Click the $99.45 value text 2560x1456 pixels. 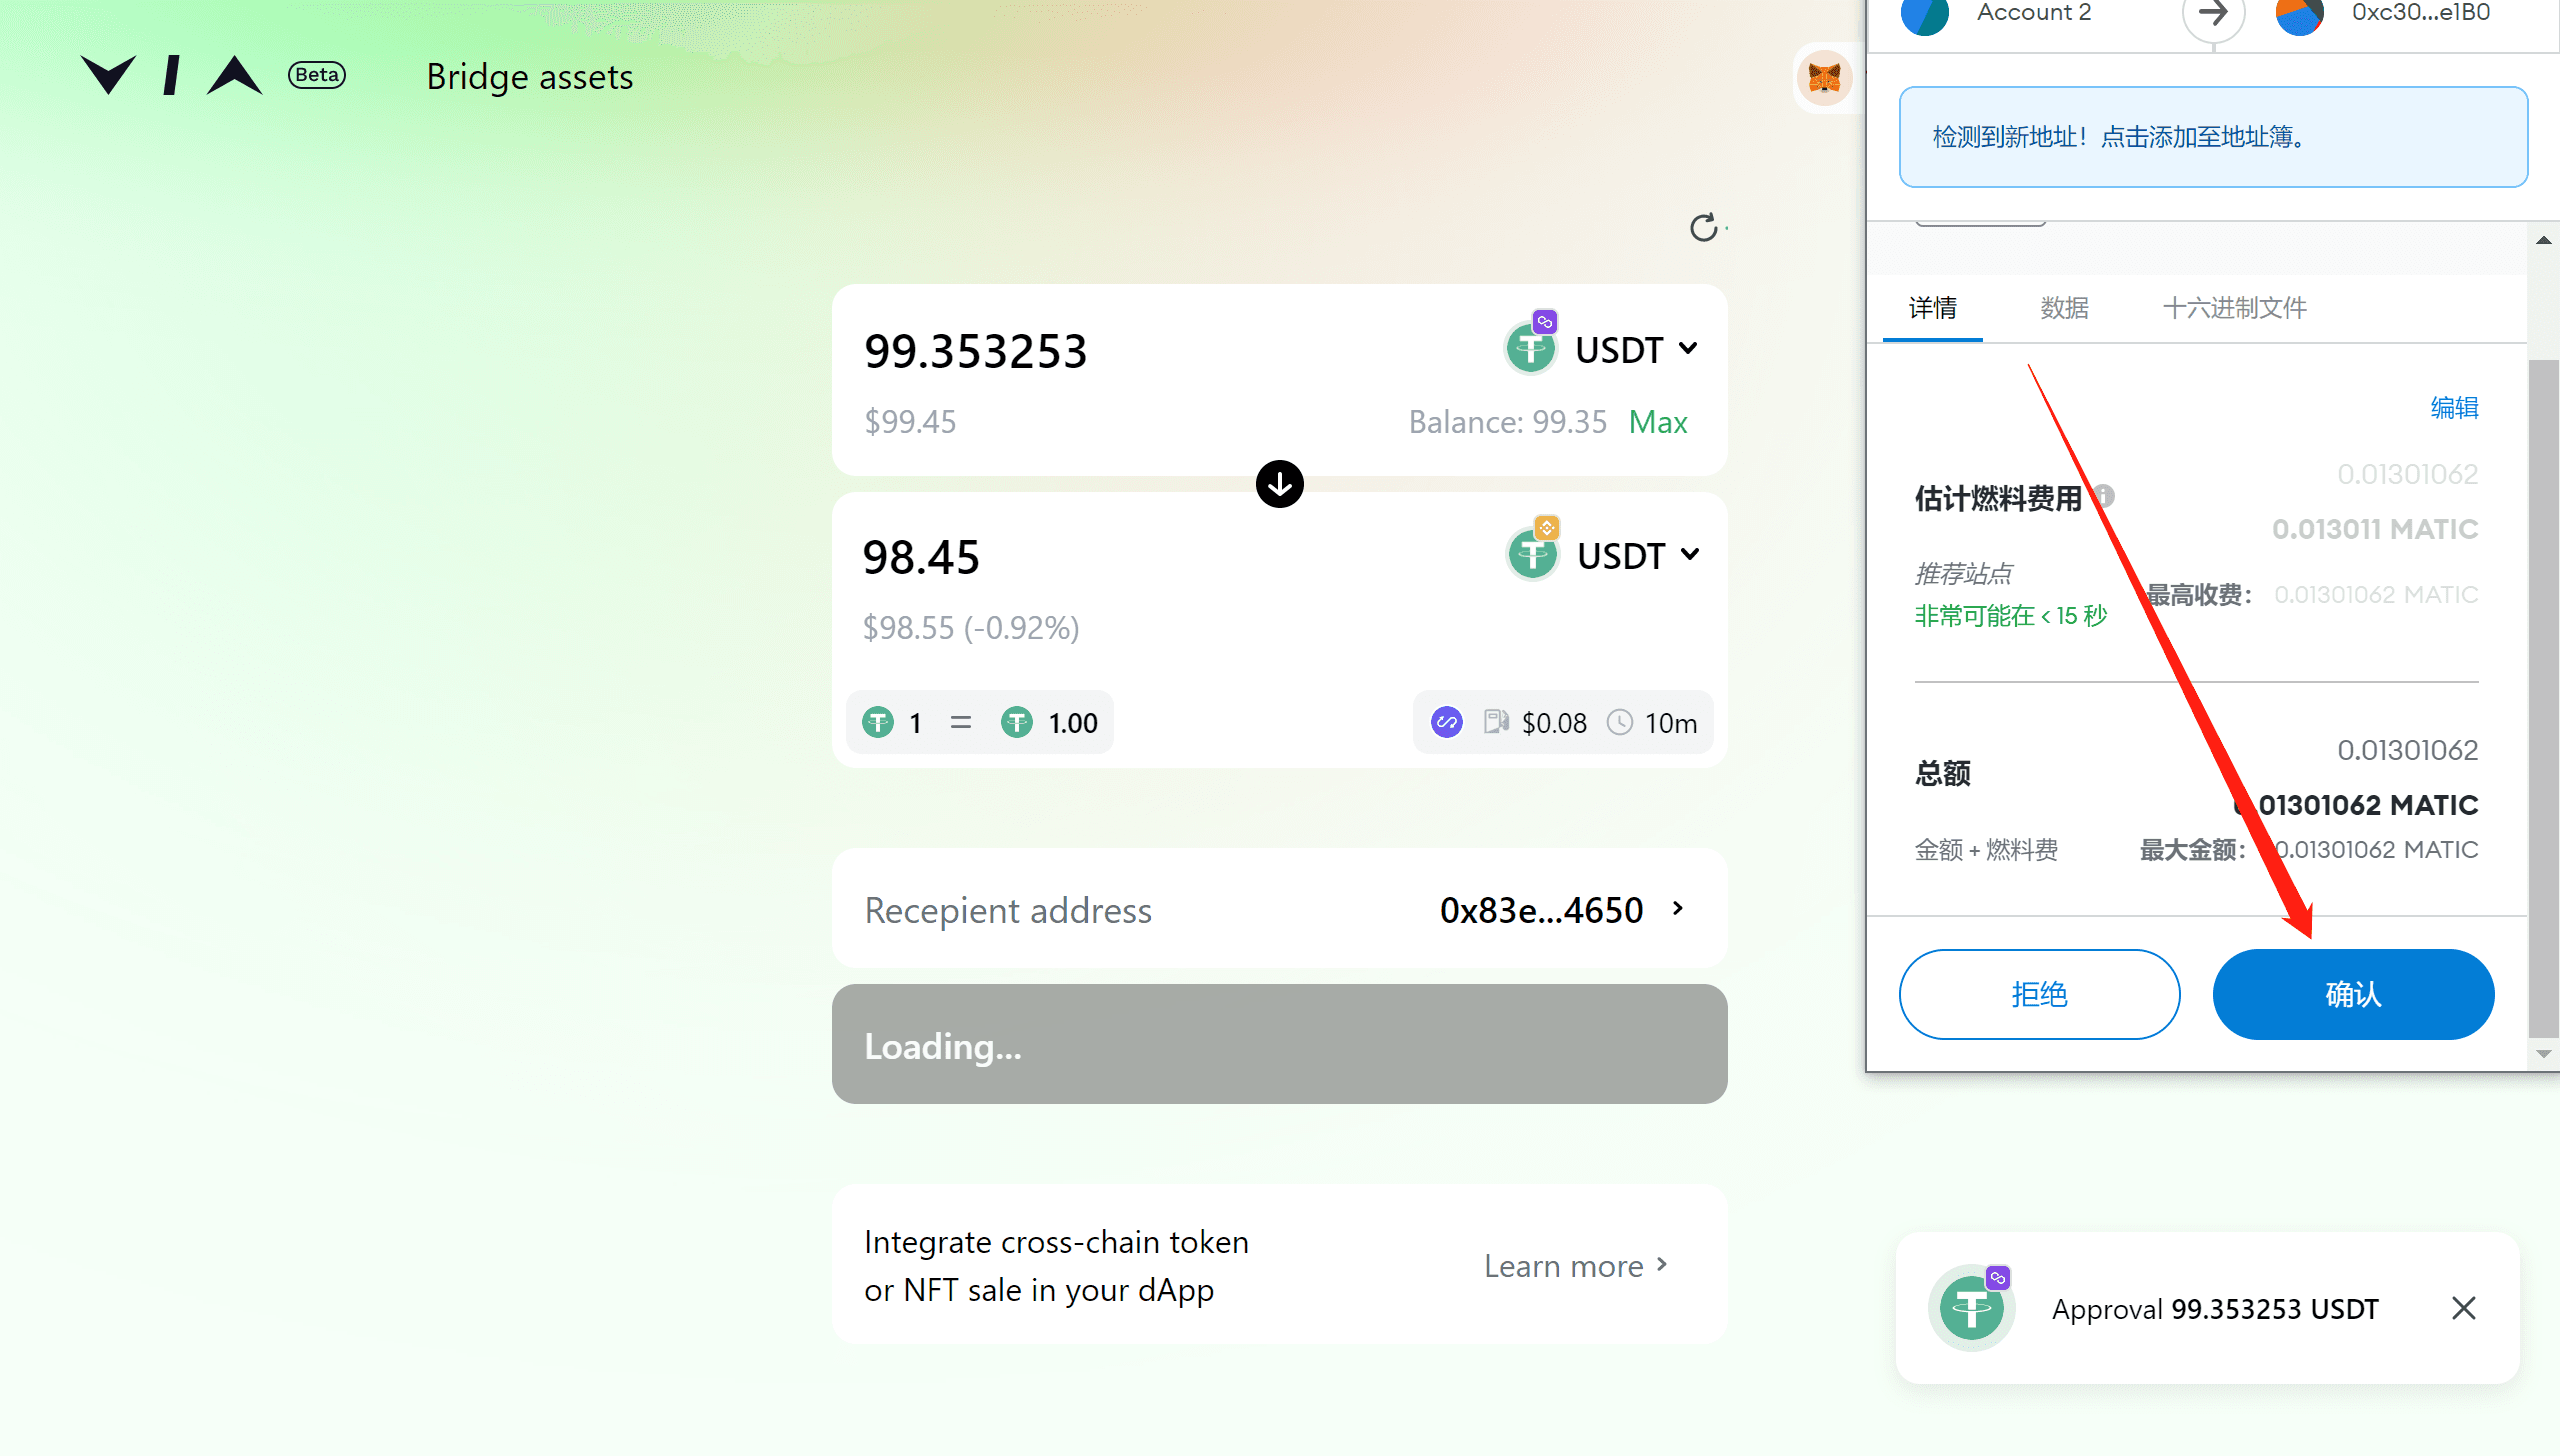coord(910,421)
